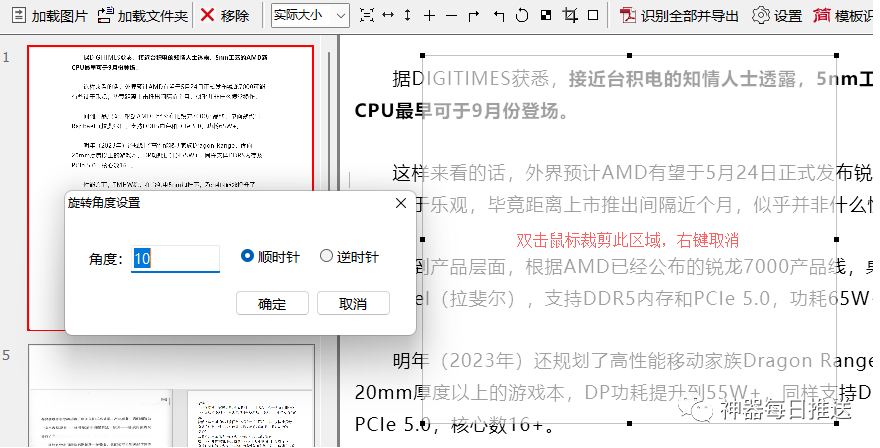Click the rotate right arrow icon
880x448 pixels.
(474, 16)
